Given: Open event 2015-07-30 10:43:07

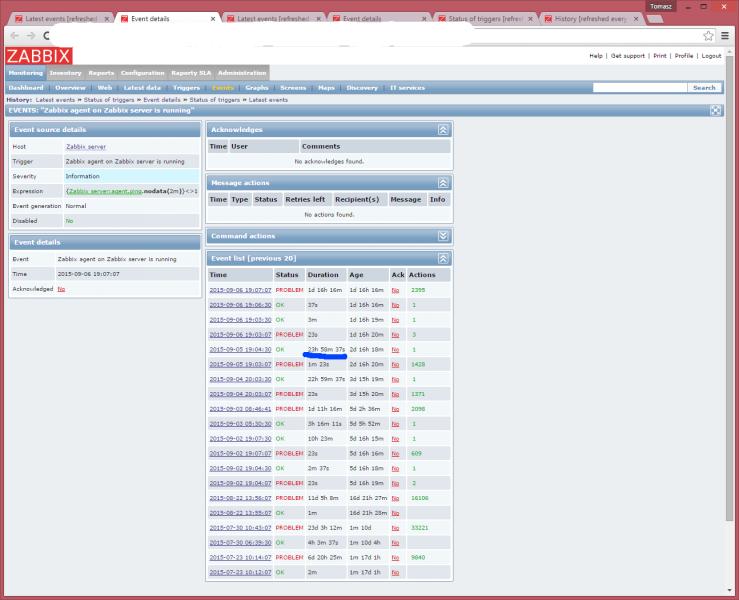Looking at the screenshot, I should pyautogui.click(x=240, y=527).
